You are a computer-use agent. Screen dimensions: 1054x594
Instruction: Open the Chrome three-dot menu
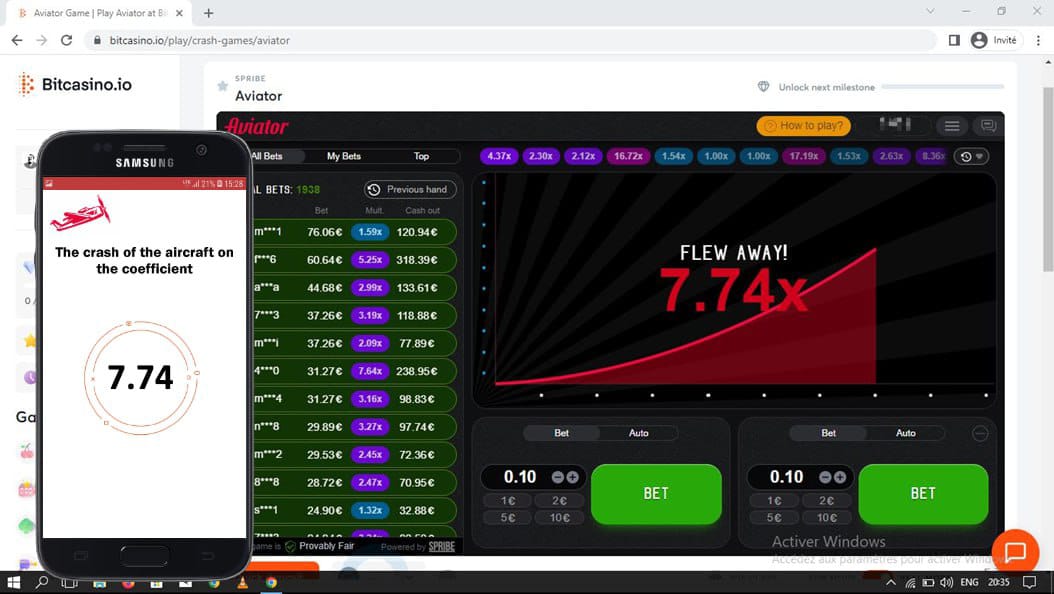click(1038, 40)
